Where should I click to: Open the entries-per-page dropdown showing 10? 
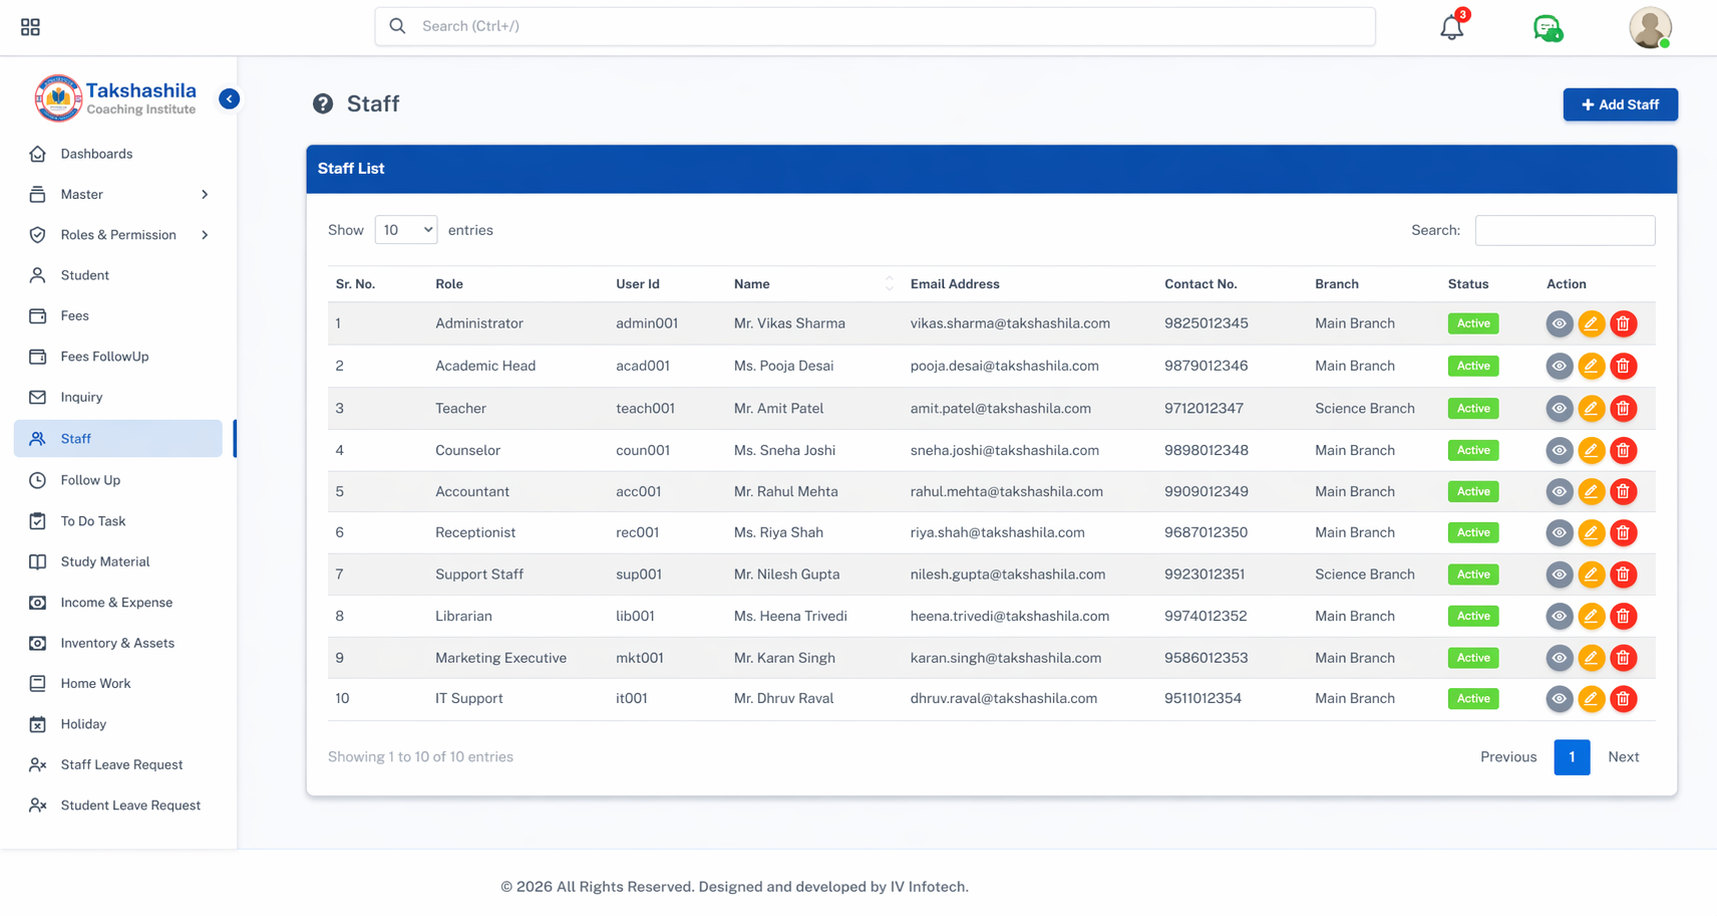point(406,230)
